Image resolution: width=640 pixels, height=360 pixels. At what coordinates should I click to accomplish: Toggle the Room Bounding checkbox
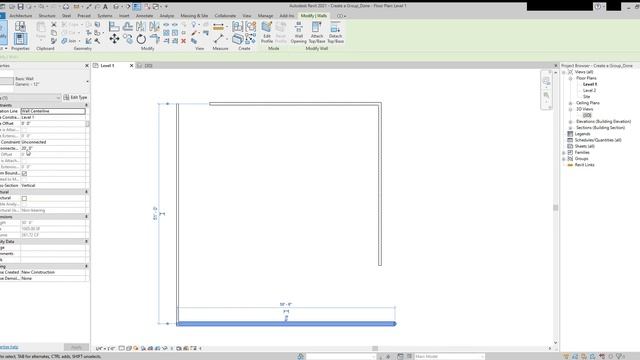(24, 173)
